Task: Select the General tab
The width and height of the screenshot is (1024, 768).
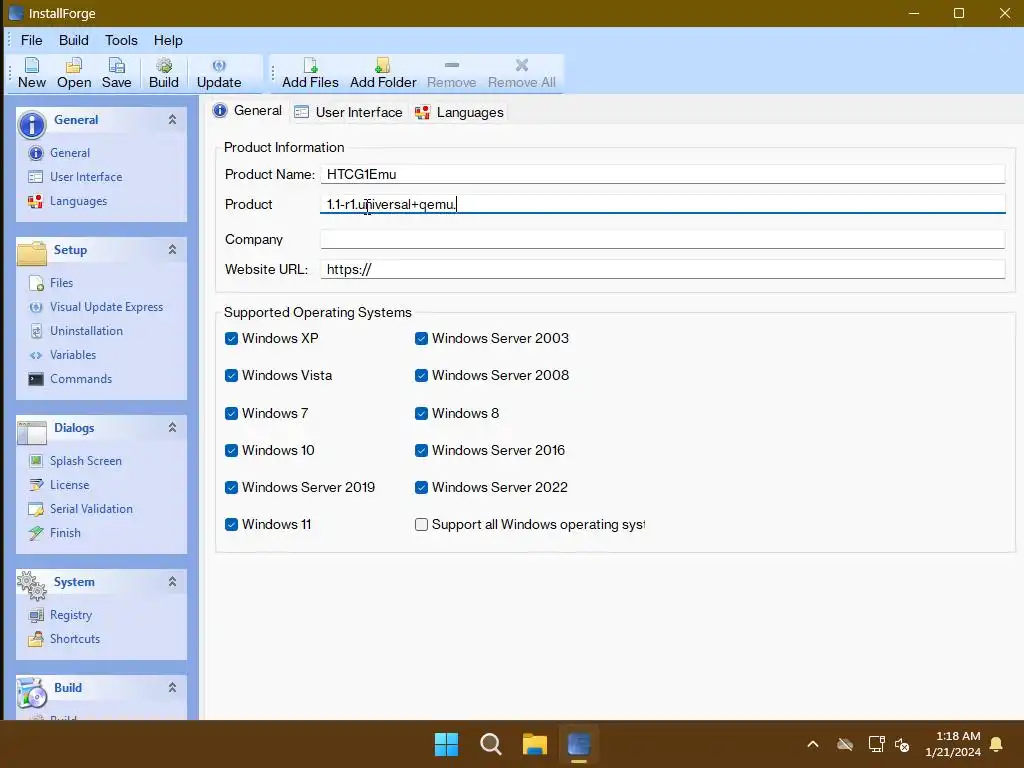Action: [x=248, y=111]
